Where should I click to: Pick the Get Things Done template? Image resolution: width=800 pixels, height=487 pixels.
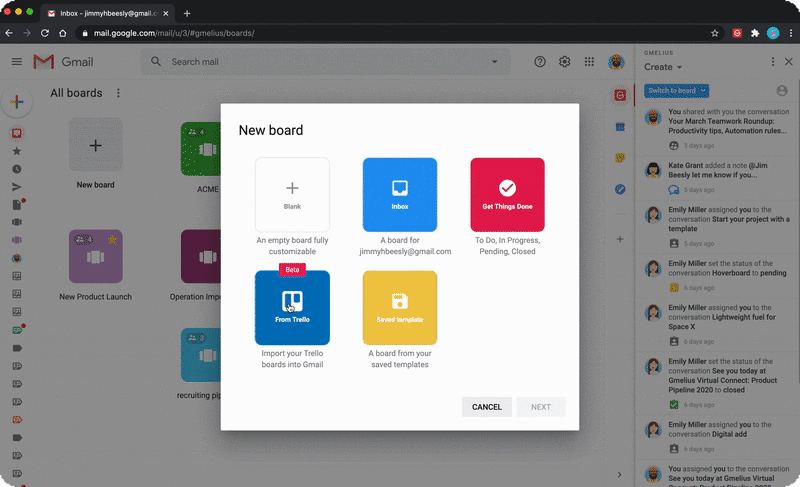507,194
